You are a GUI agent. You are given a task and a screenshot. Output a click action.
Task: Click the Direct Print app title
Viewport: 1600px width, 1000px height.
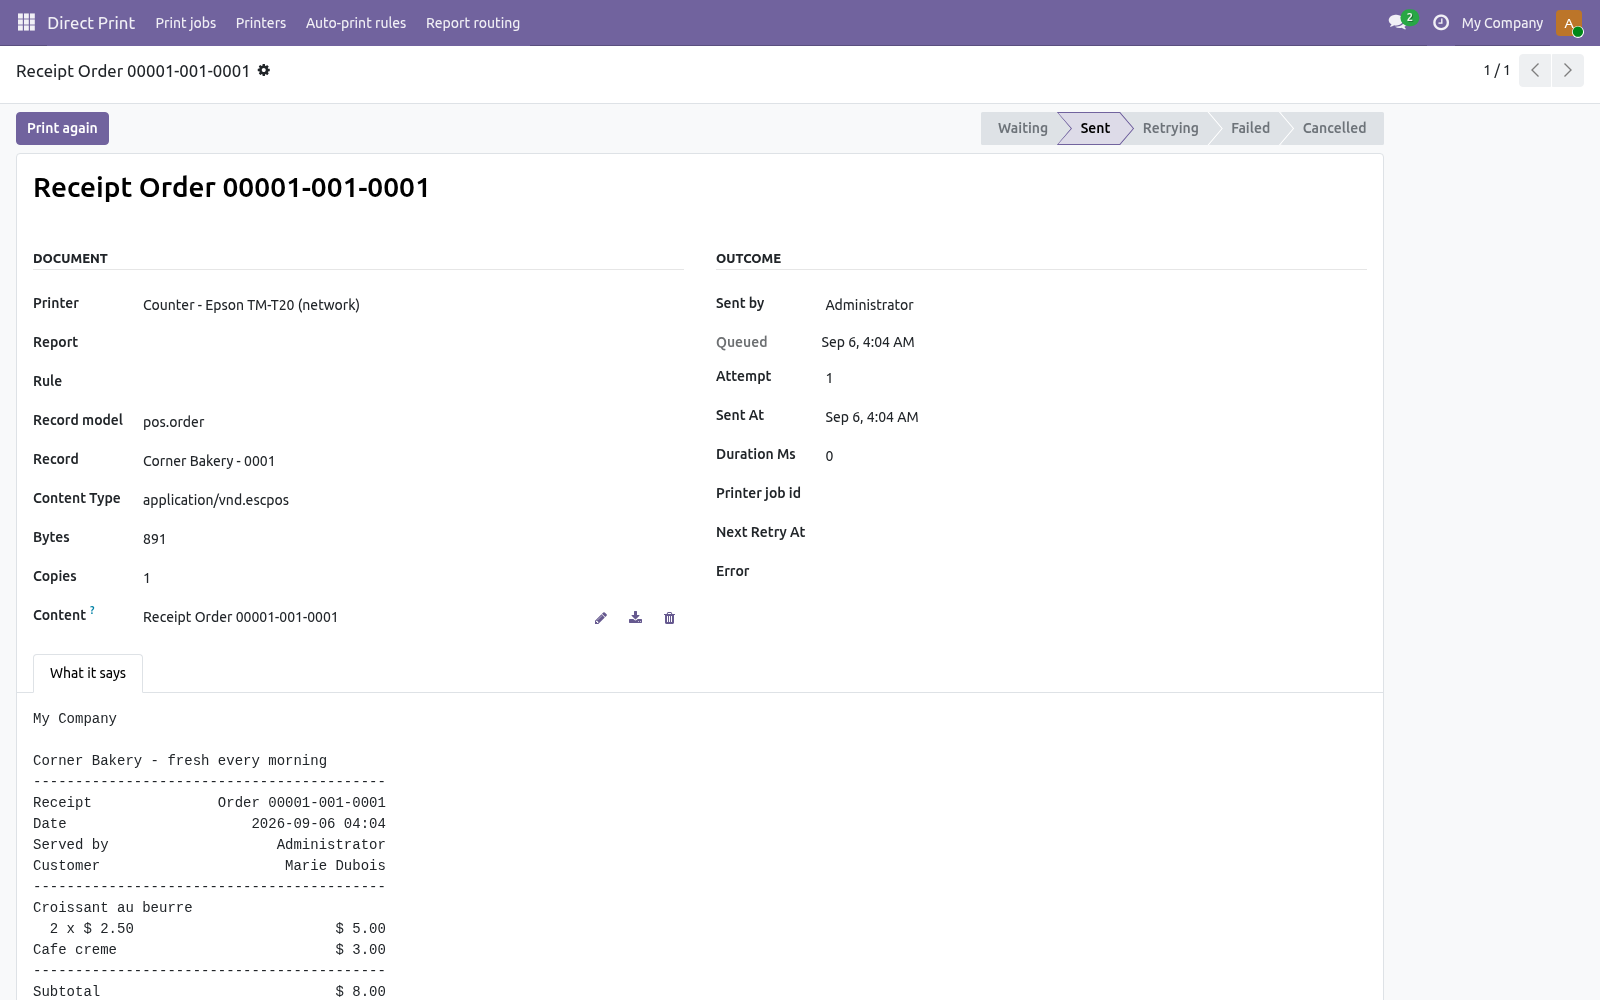(91, 23)
